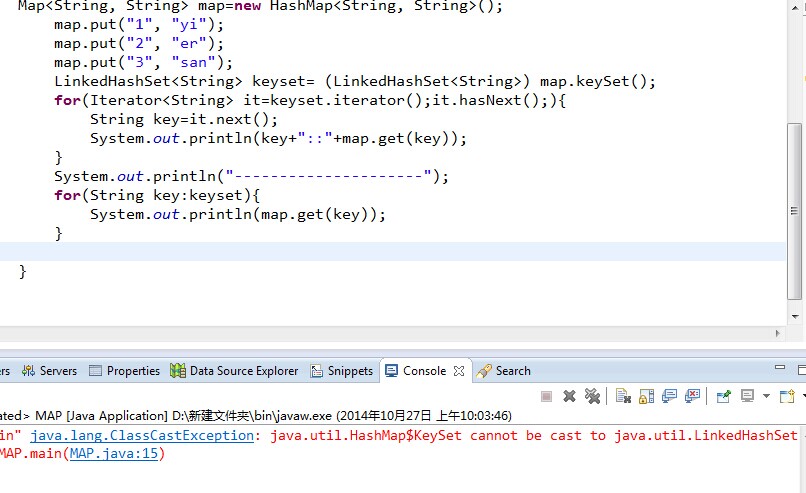Switch to the Properties tab
This screenshot has width=806, height=493.
(124, 371)
